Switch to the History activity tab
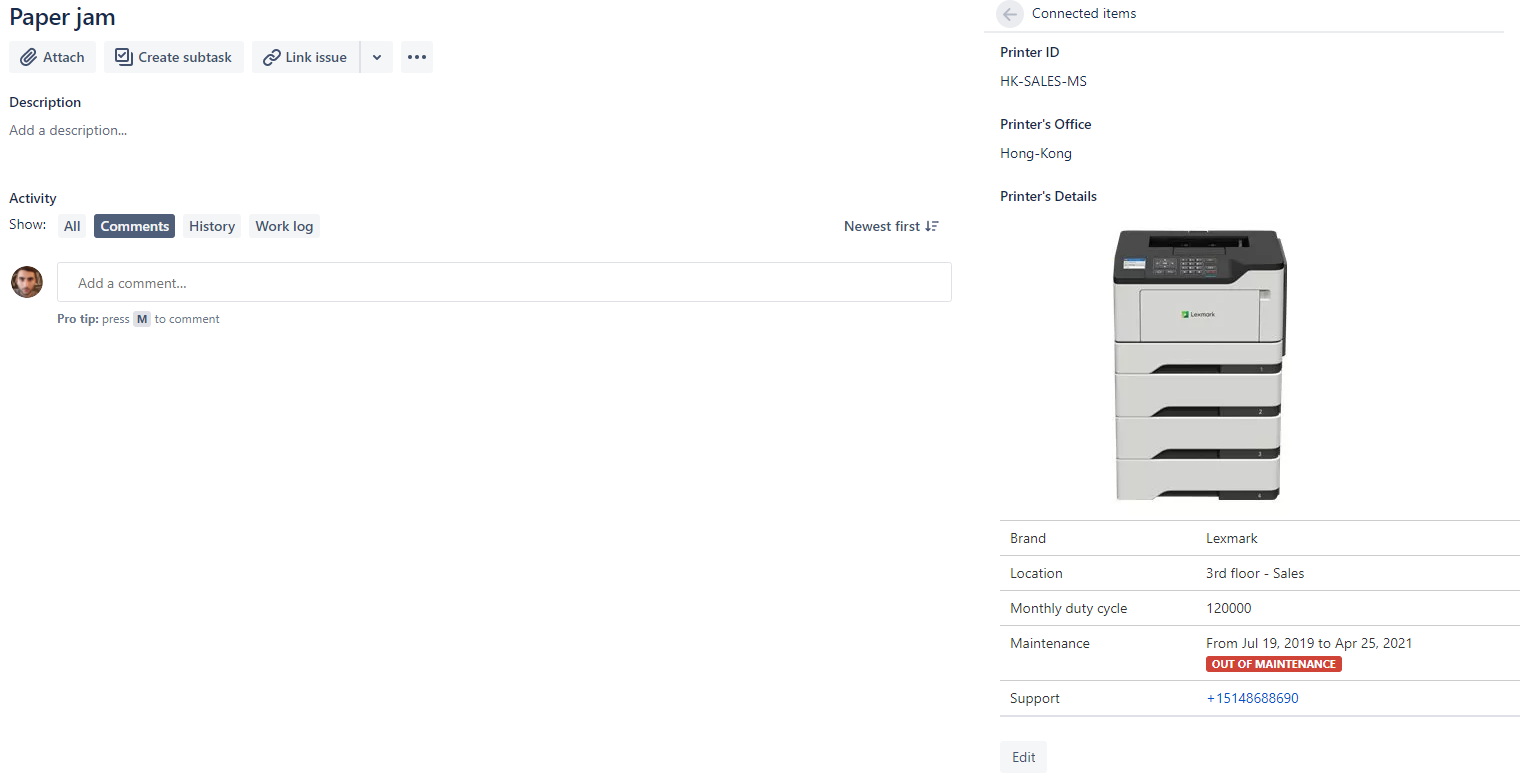 tap(212, 226)
